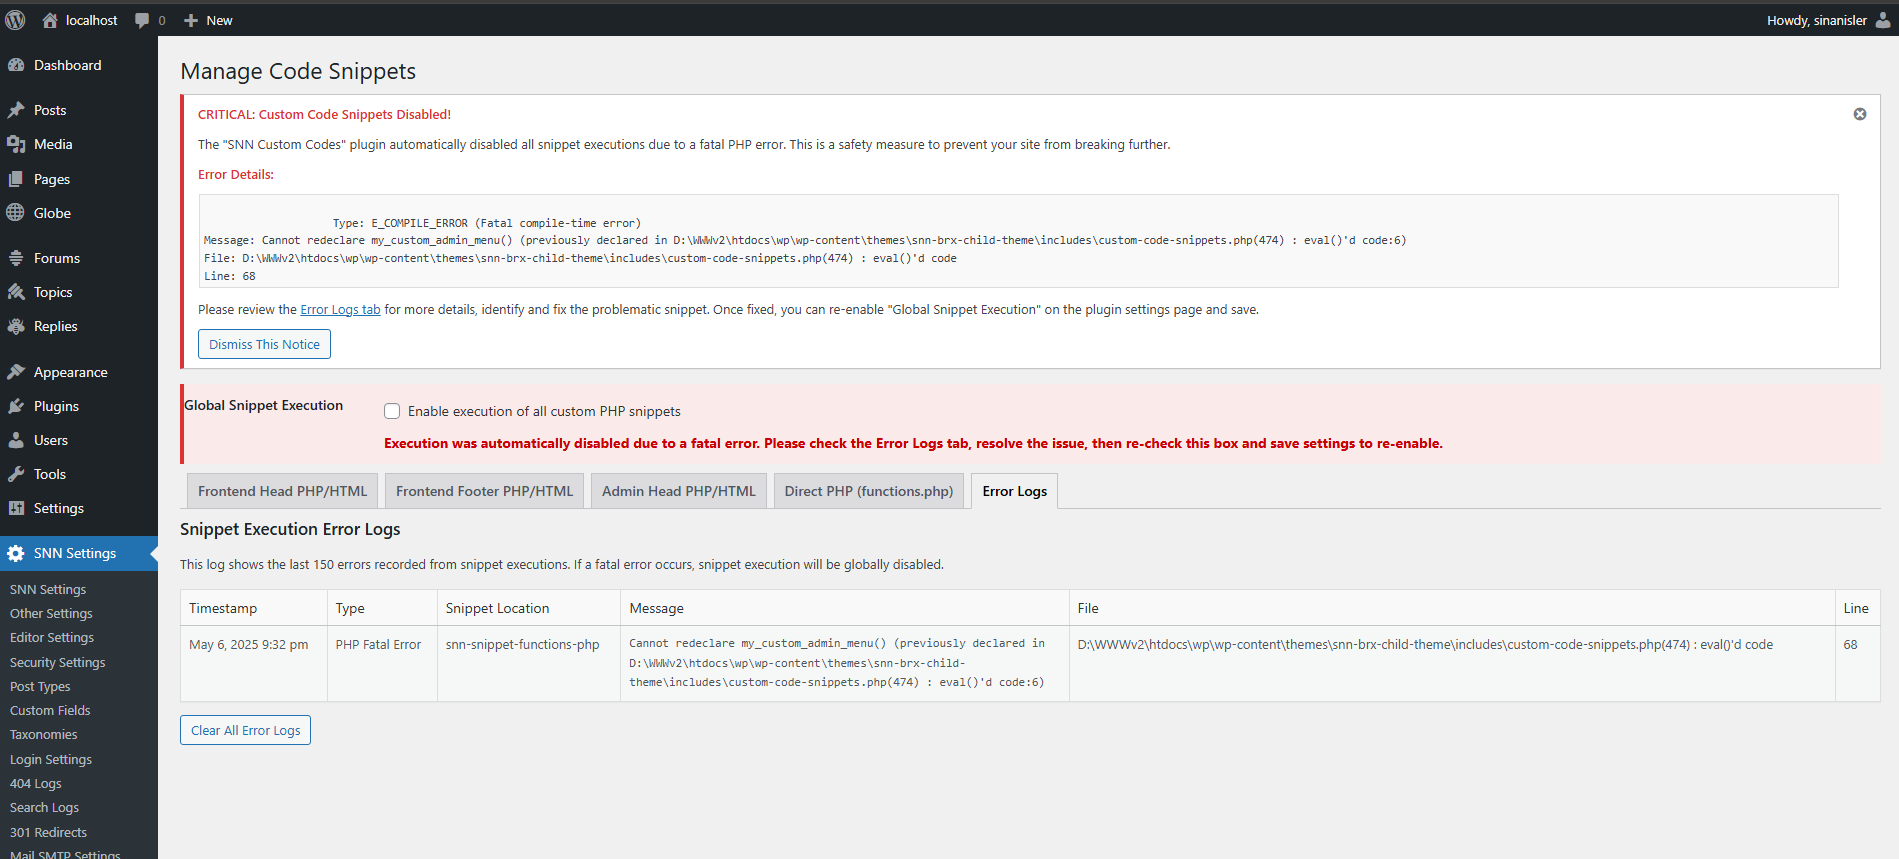Open the Admin Head PHP/HTML tab
The width and height of the screenshot is (1899, 859).
point(679,491)
